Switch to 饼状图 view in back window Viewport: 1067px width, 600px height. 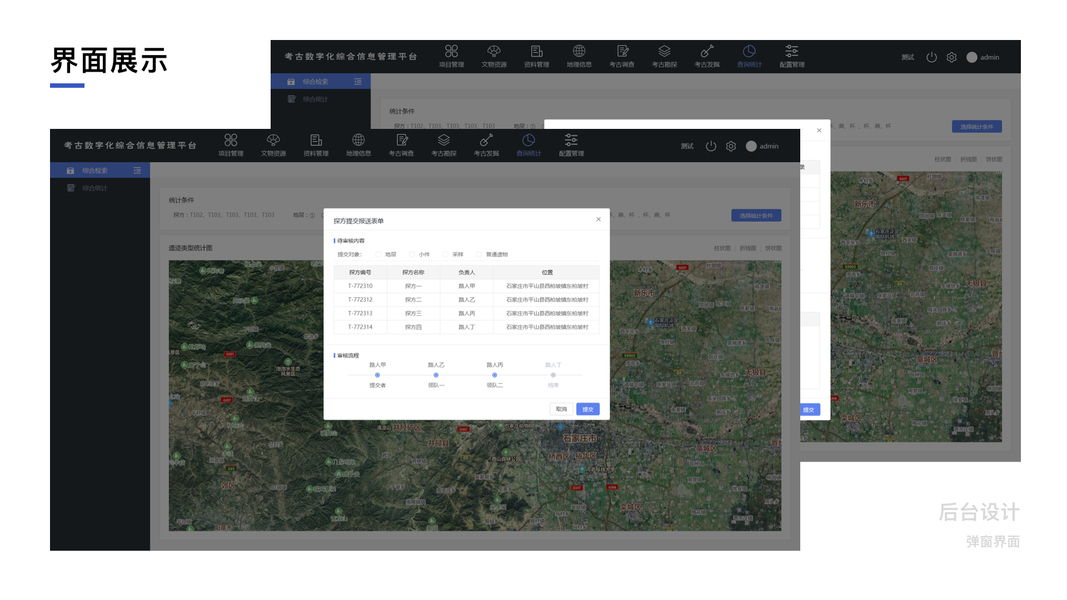click(994, 159)
